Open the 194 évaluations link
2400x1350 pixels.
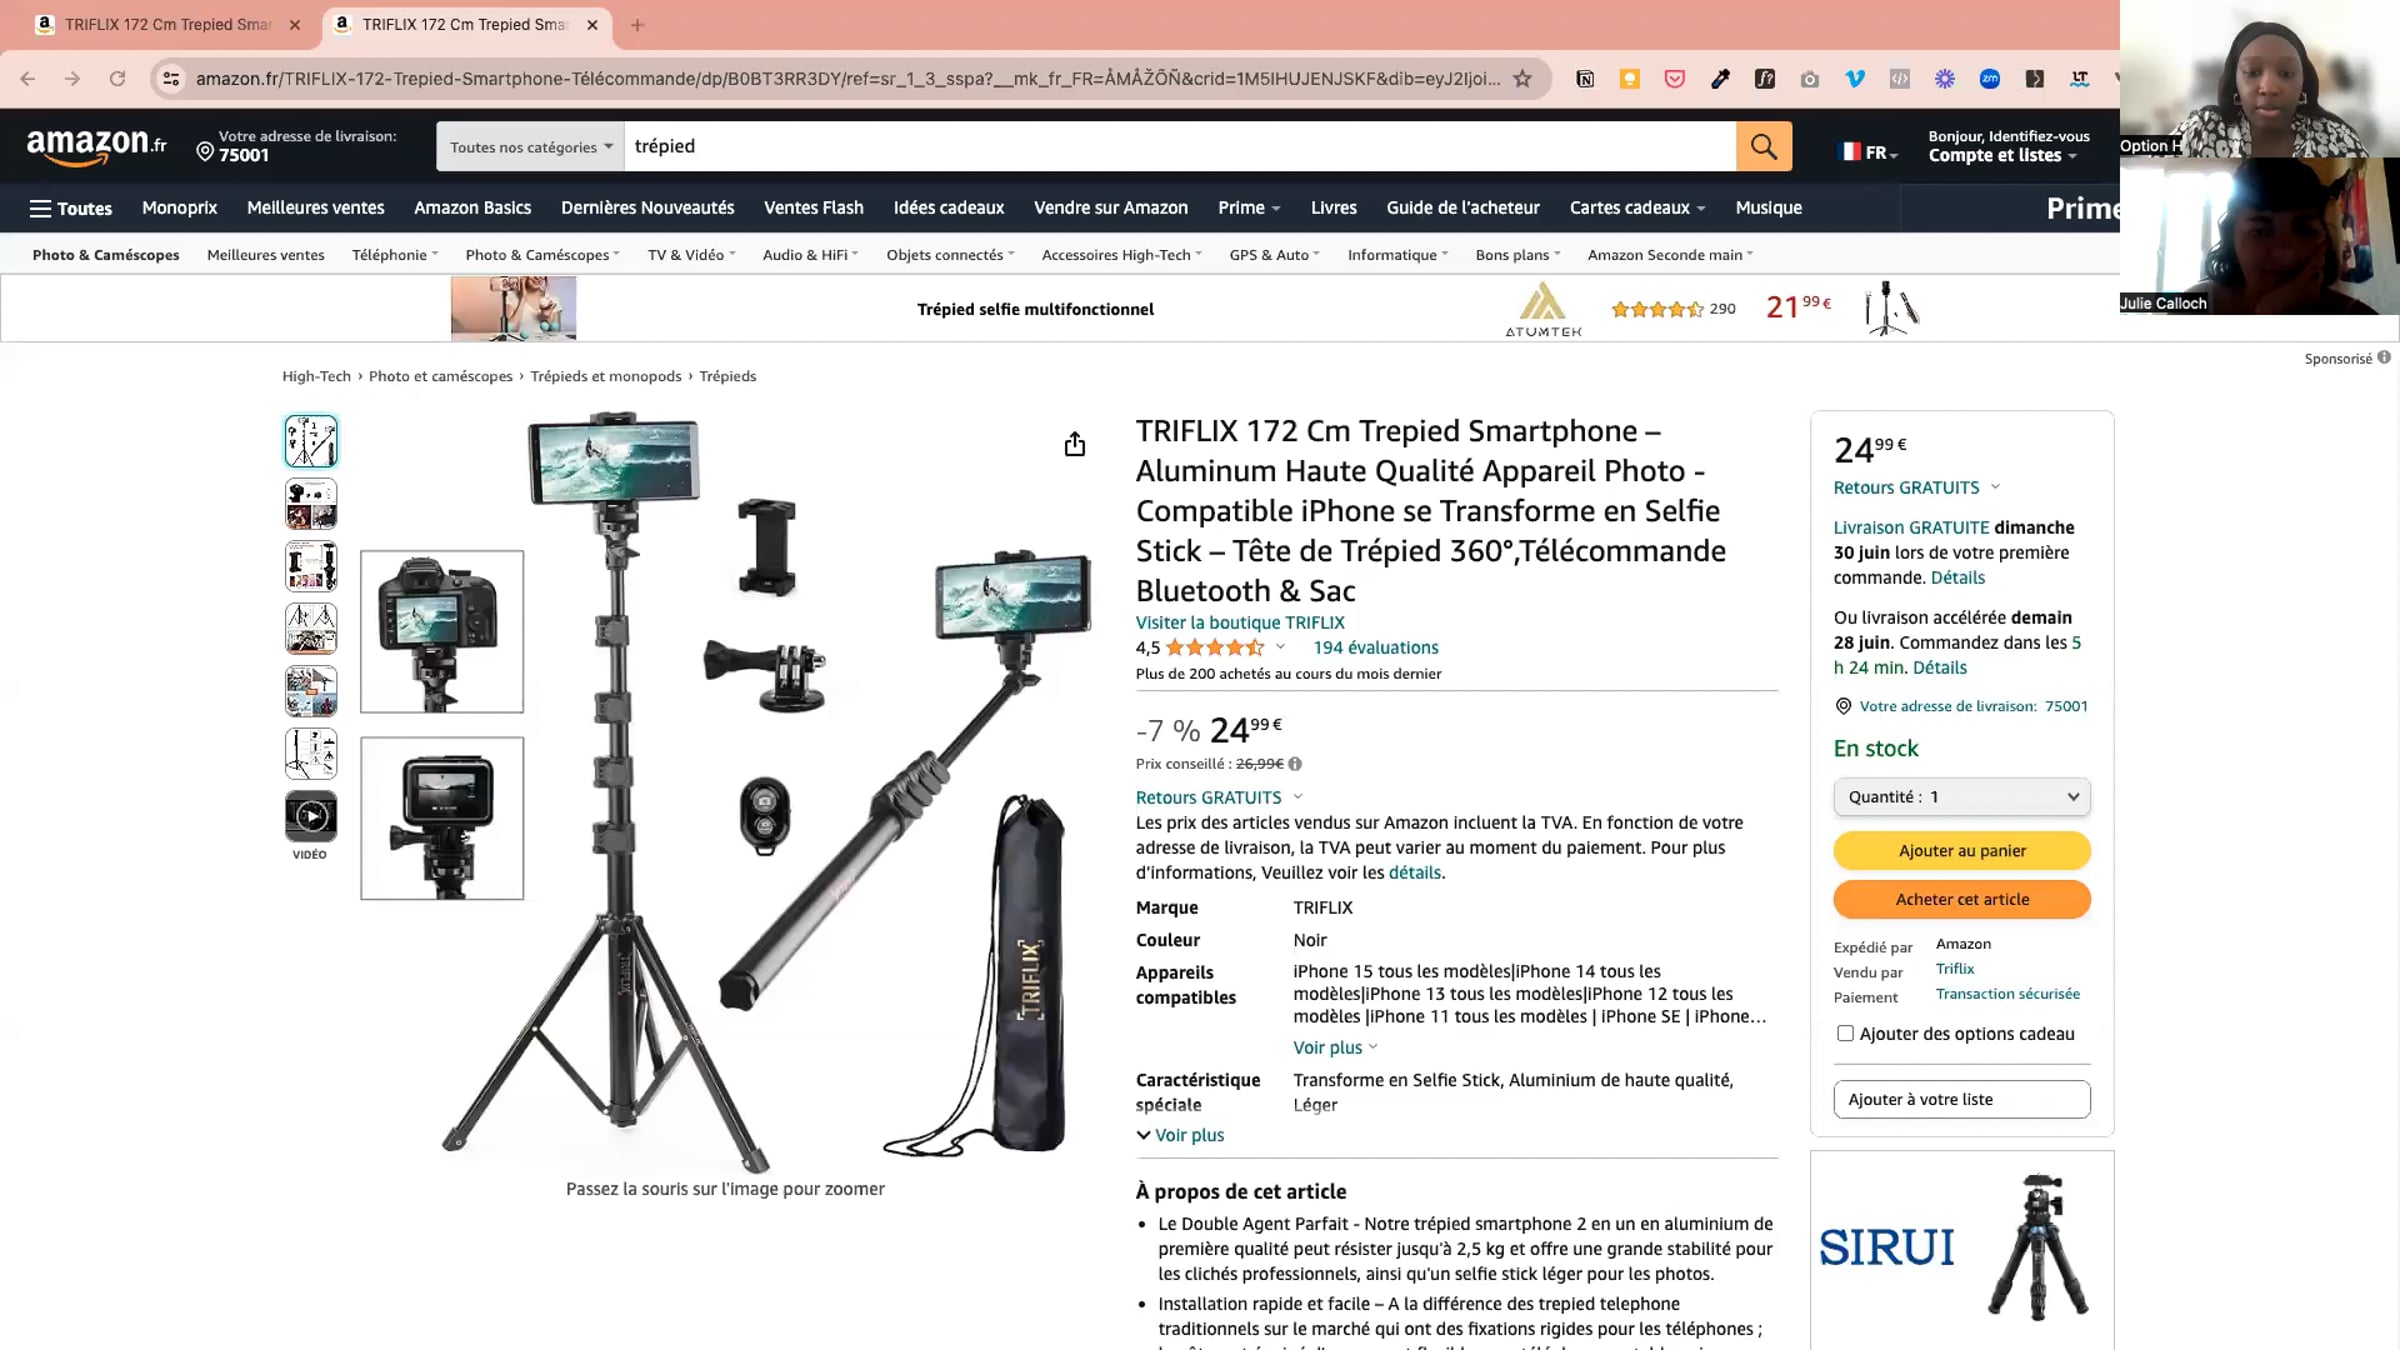click(1375, 648)
